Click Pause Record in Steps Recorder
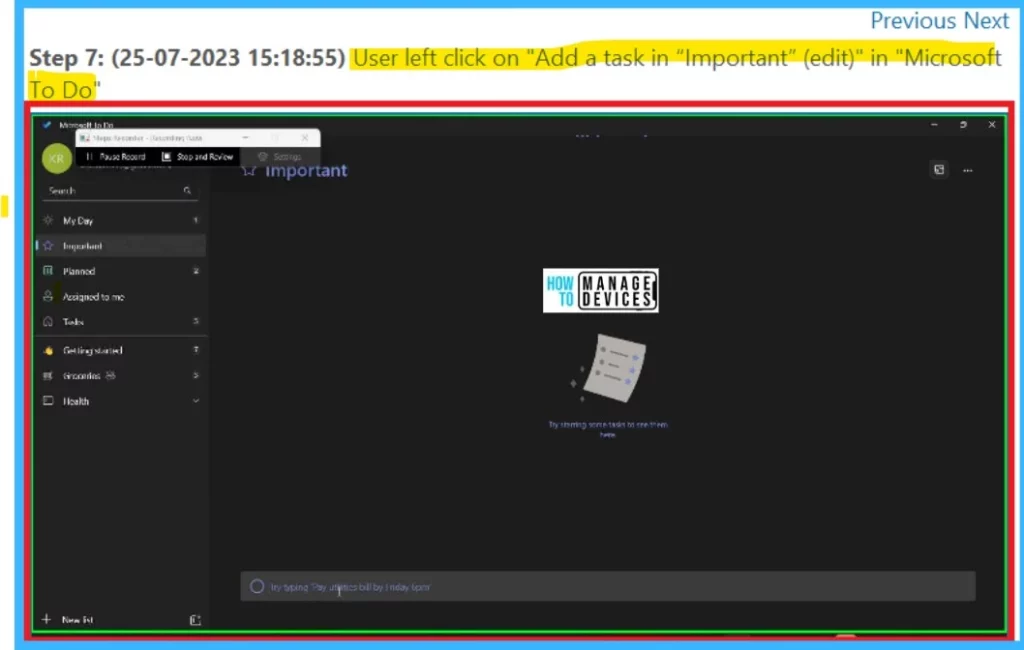 116,157
